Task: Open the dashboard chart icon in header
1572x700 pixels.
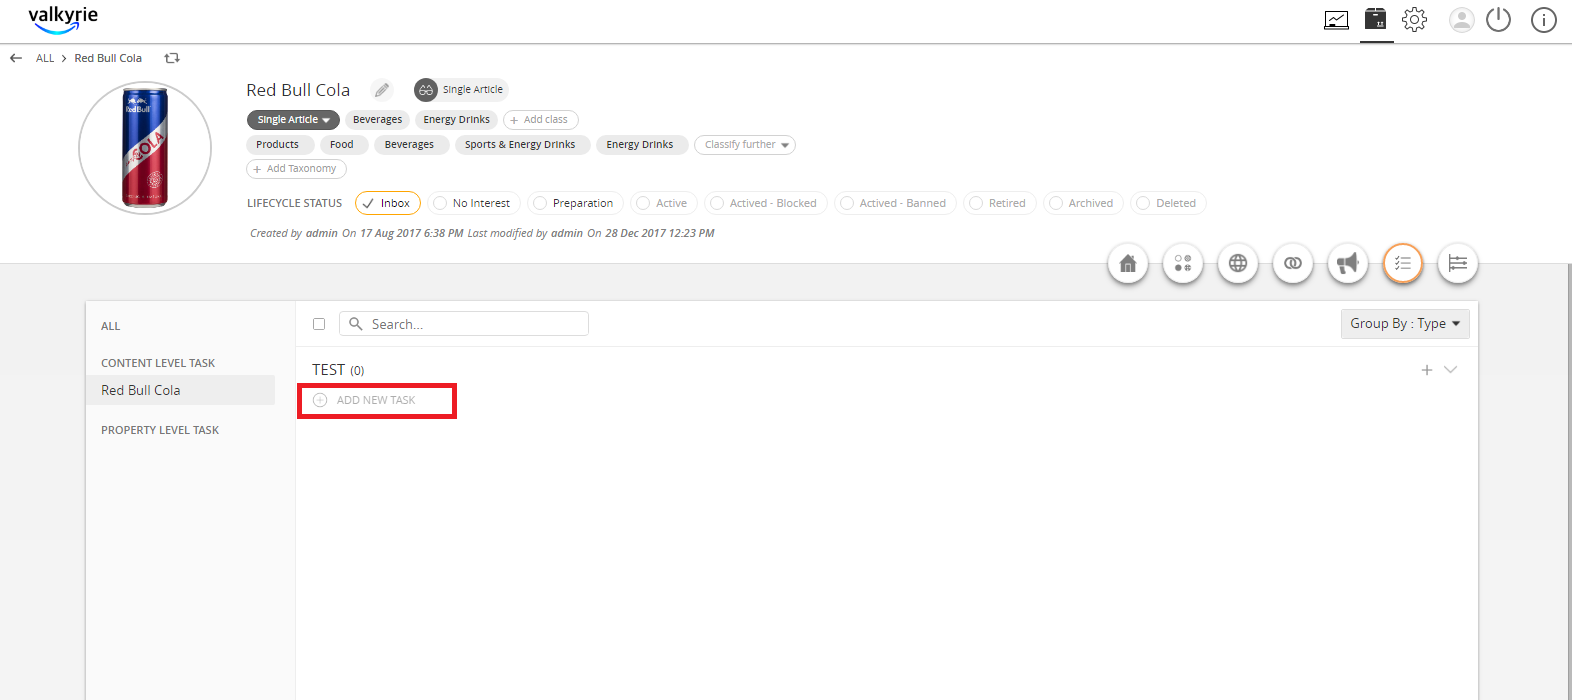Action: click(x=1336, y=20)
